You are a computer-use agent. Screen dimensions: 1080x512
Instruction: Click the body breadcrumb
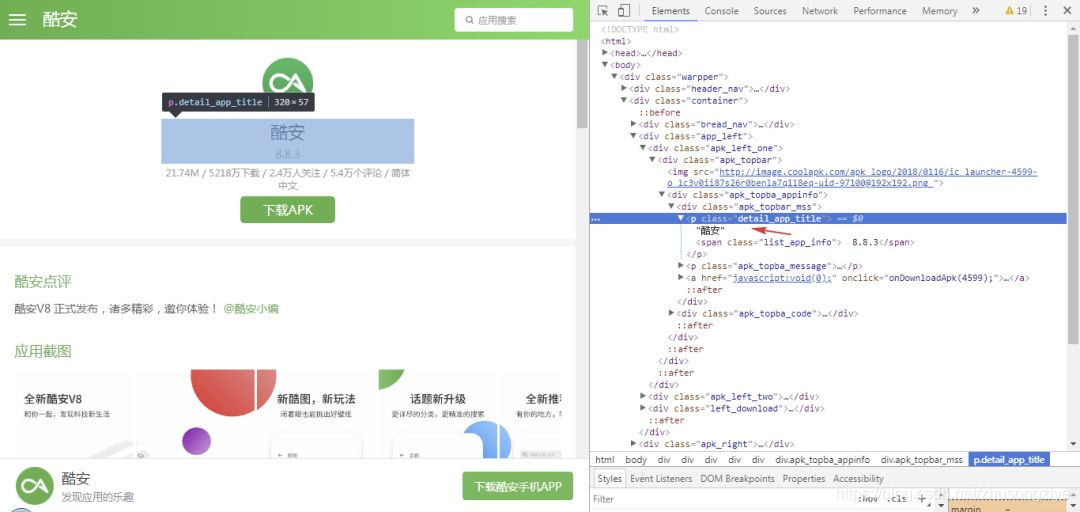(636, 460)
